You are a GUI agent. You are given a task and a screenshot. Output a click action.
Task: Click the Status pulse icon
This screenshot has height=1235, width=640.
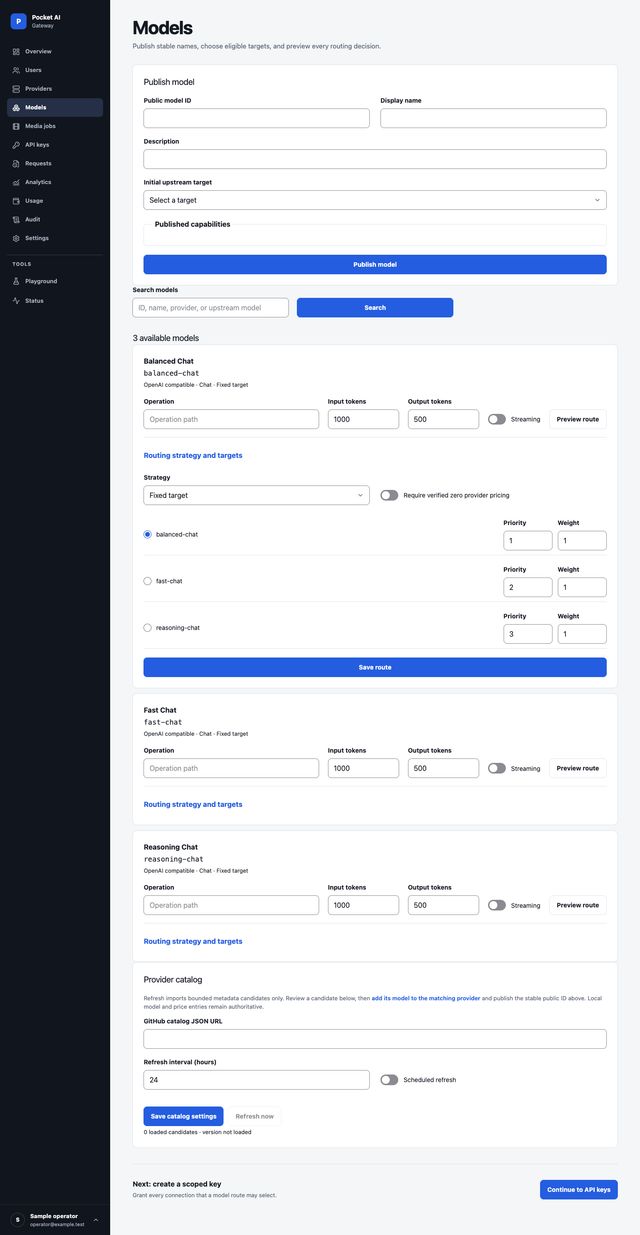pos(16,300)
